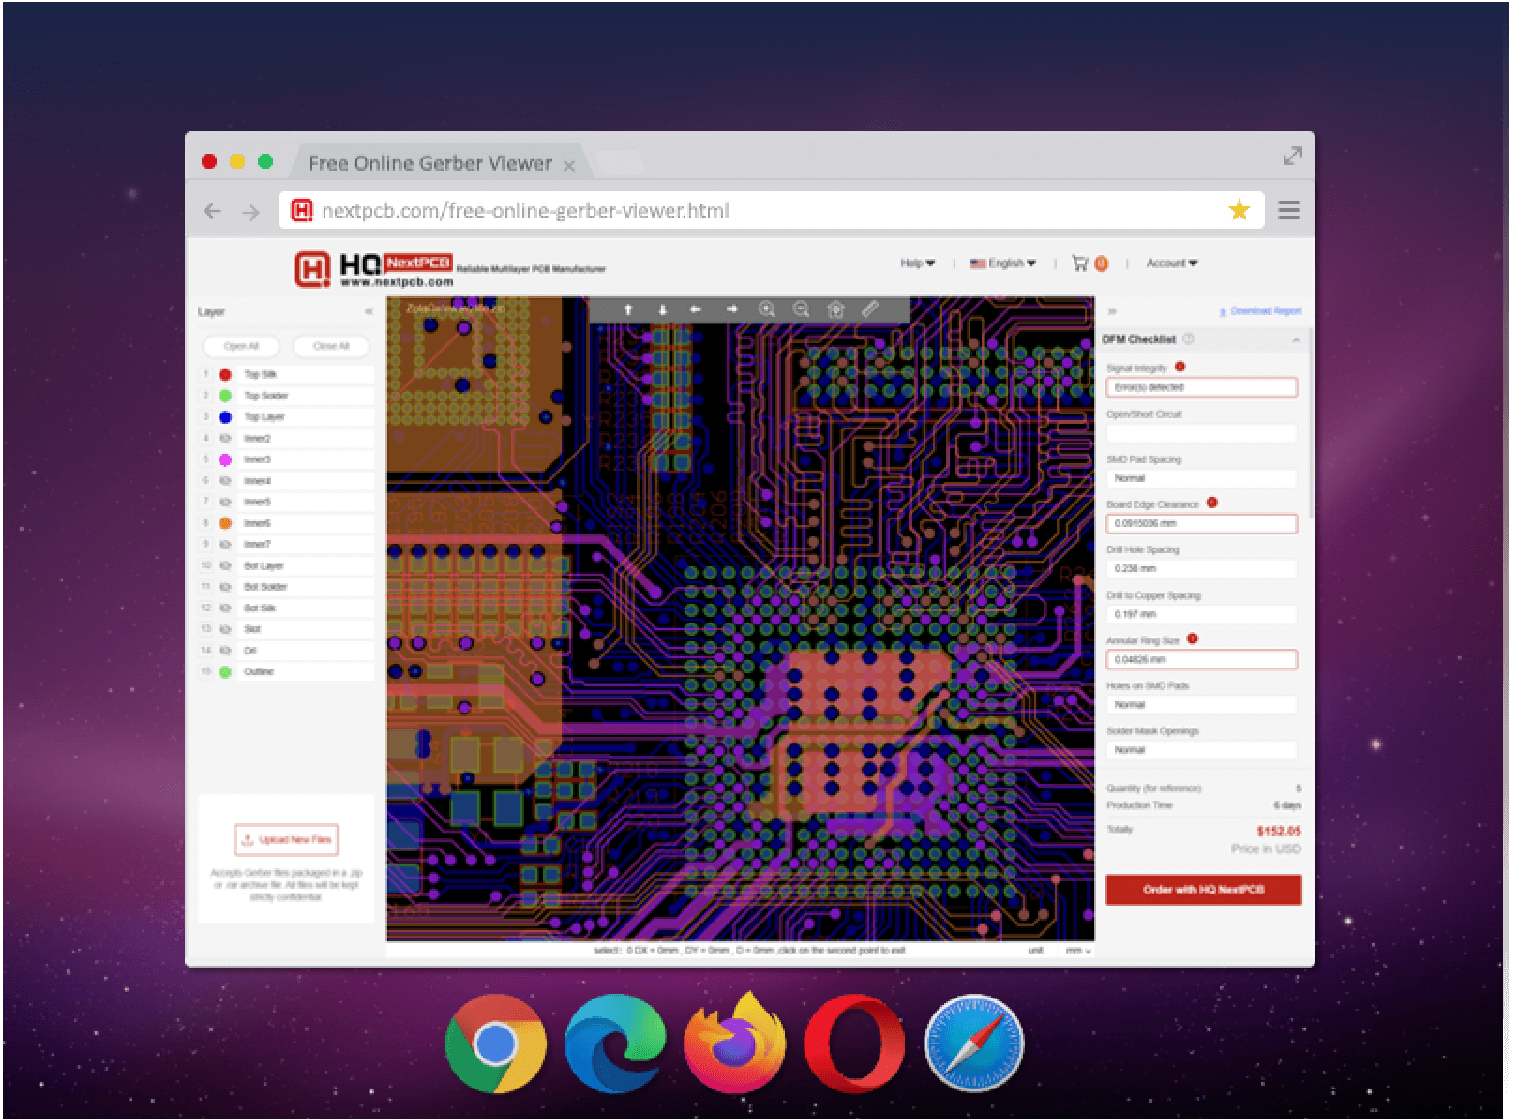This screenshot has width=1515, height=1119.
Task: Click the zoom out magnifier tool
Action: pos(801,310)
